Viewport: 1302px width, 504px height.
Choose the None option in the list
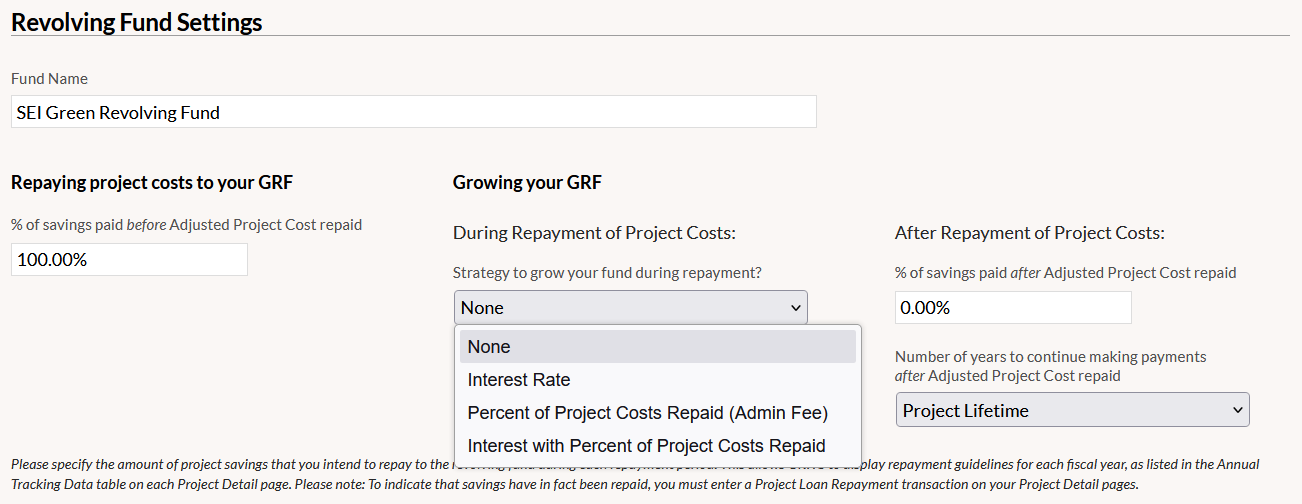tap(658, 347)
